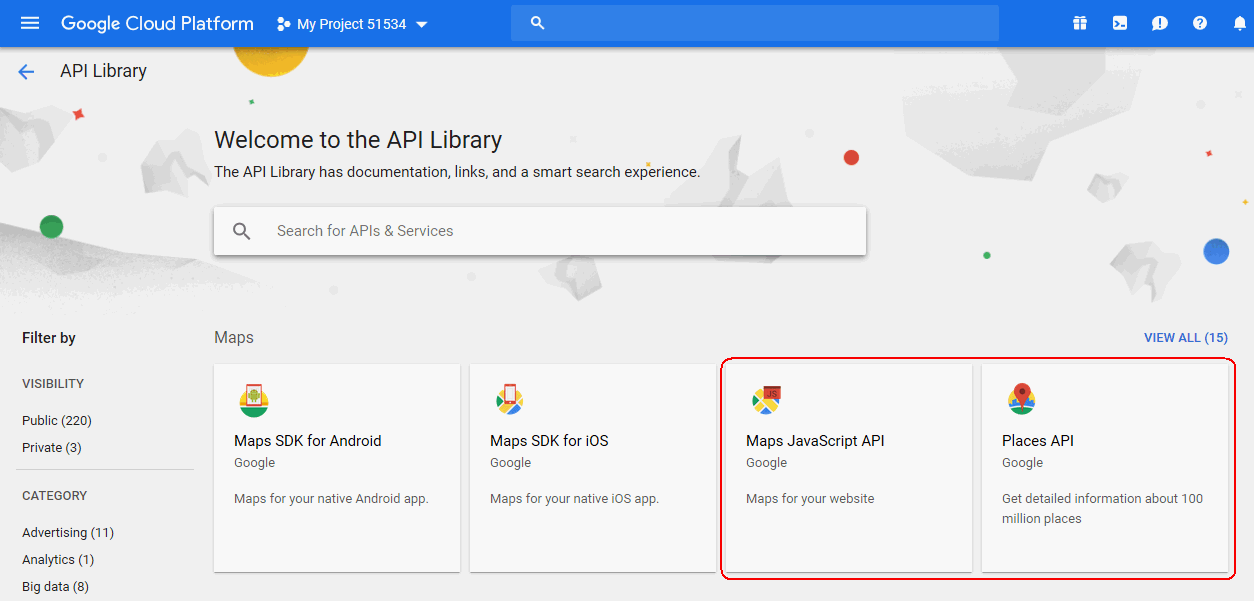Activate Cloud Shell terminal icon
The height and width of the screenshot is (601, 1254).
[x=1120, y=23]
